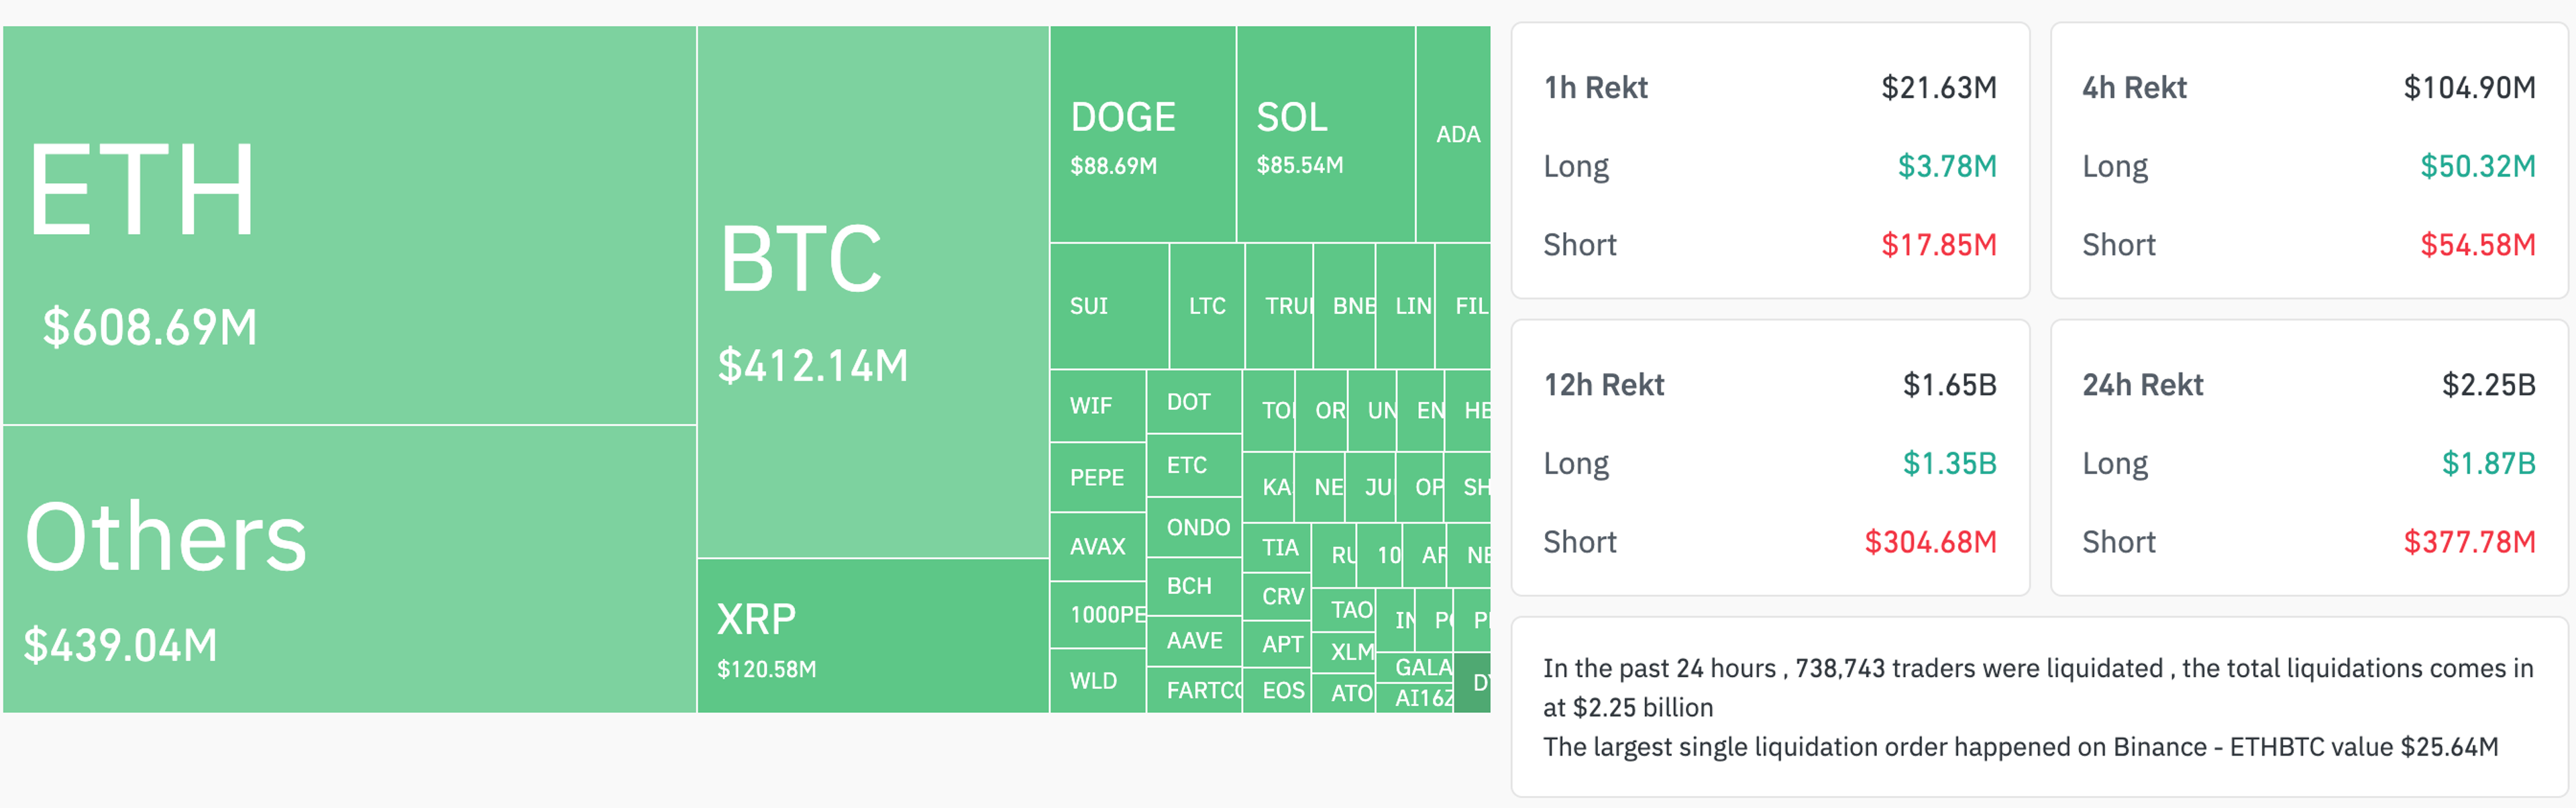Click the SOL $85.54M tile
Image resolution: width=2576 pixels, height=808 pixels.
point(1326,134)
